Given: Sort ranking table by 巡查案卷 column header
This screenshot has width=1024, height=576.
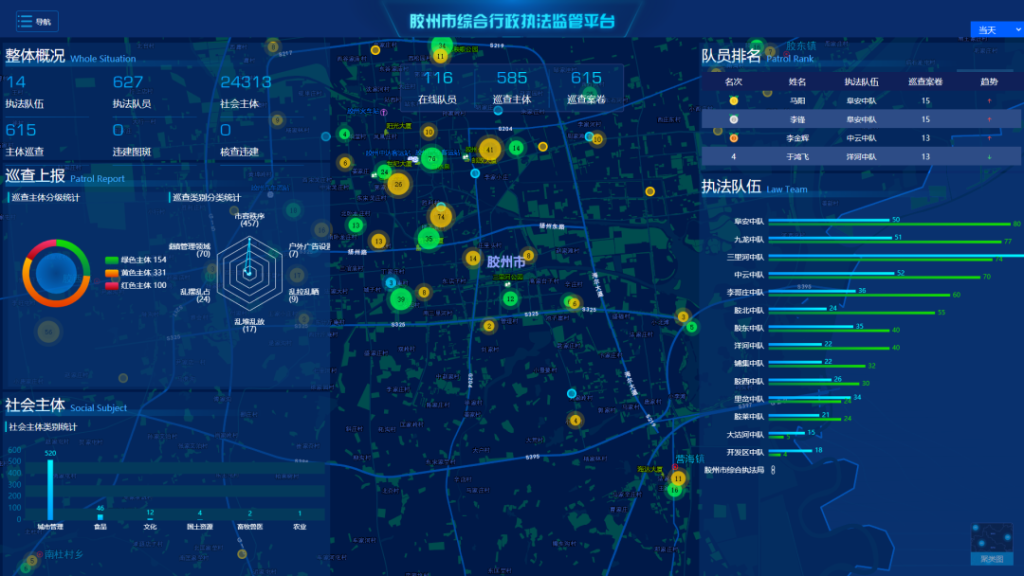Looking at the screenshot, I should [925, 82].
